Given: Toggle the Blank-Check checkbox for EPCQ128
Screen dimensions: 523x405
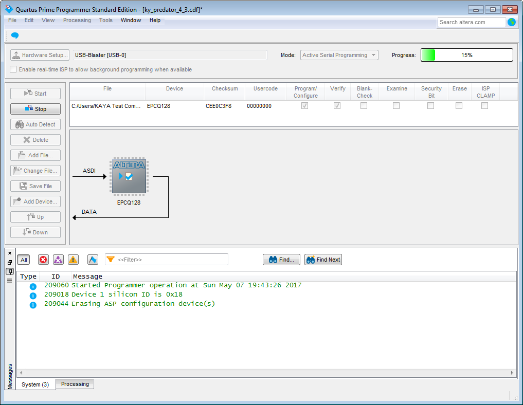Looking at the screenshot, I should point(364,106).
